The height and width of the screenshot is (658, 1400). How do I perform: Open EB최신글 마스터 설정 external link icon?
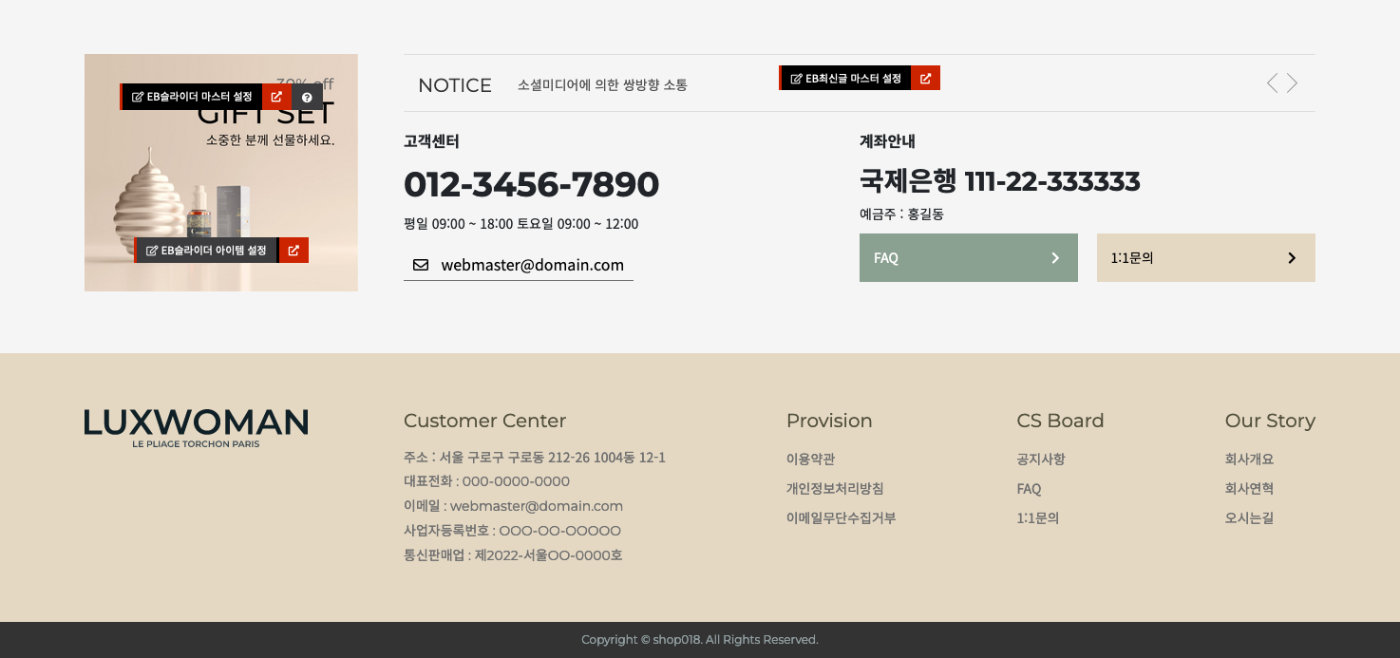925,78
